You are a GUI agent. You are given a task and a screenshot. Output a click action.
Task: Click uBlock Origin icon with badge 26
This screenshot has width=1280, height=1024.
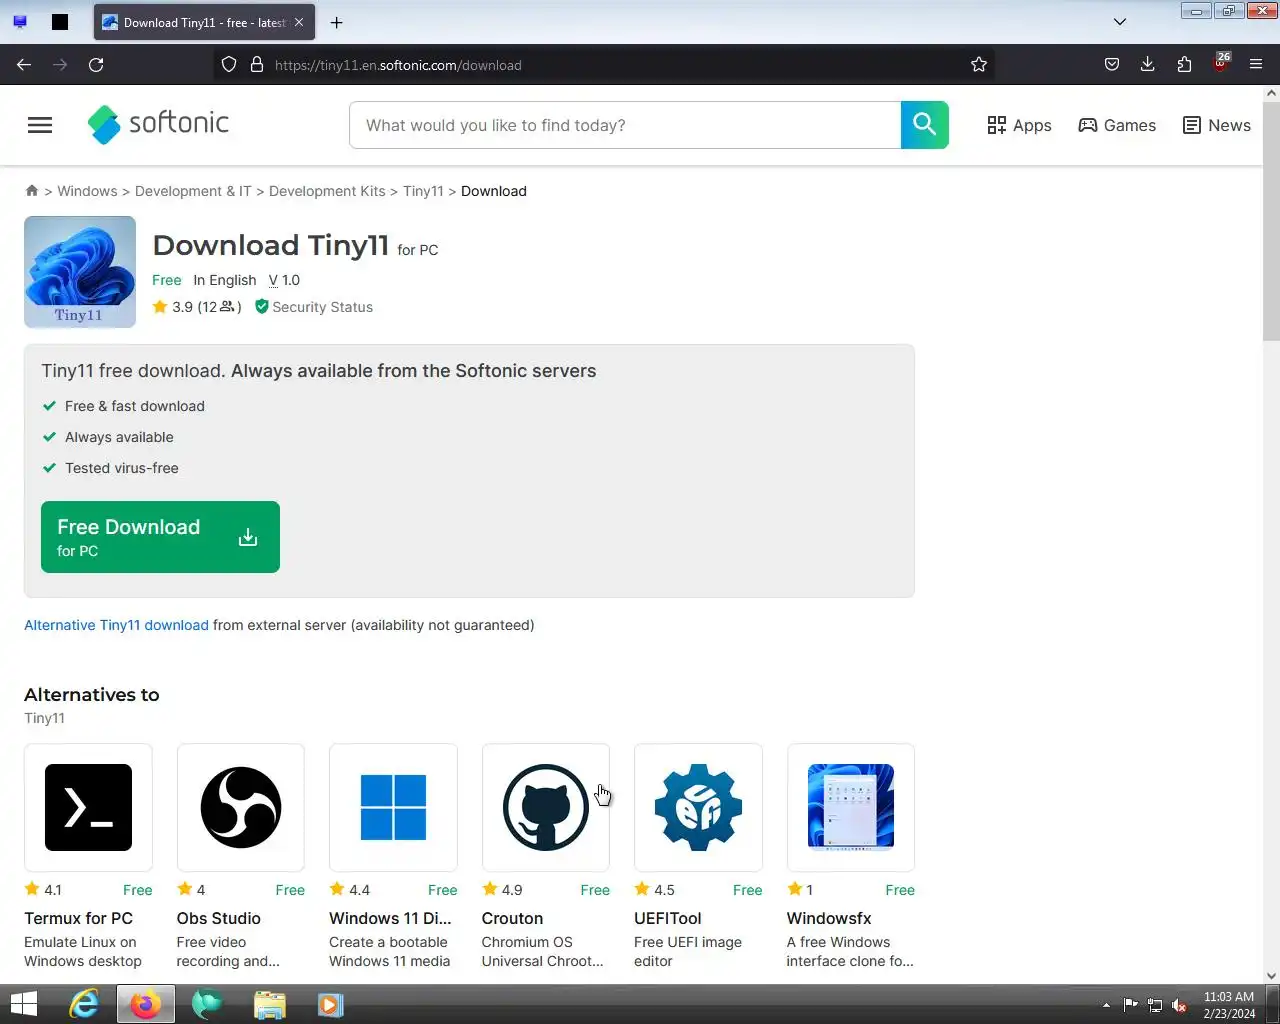(x=1221, y=64)
